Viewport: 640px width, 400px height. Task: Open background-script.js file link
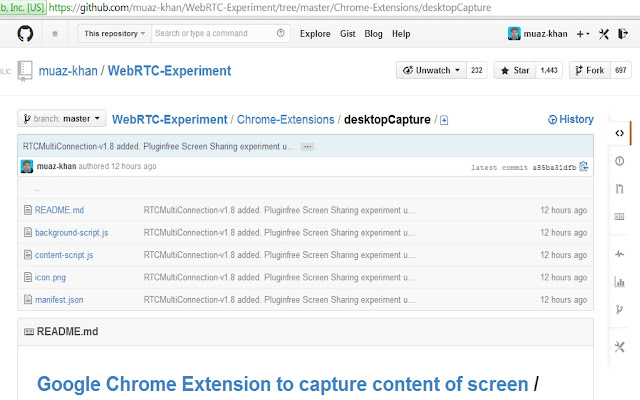click(71, 233)
